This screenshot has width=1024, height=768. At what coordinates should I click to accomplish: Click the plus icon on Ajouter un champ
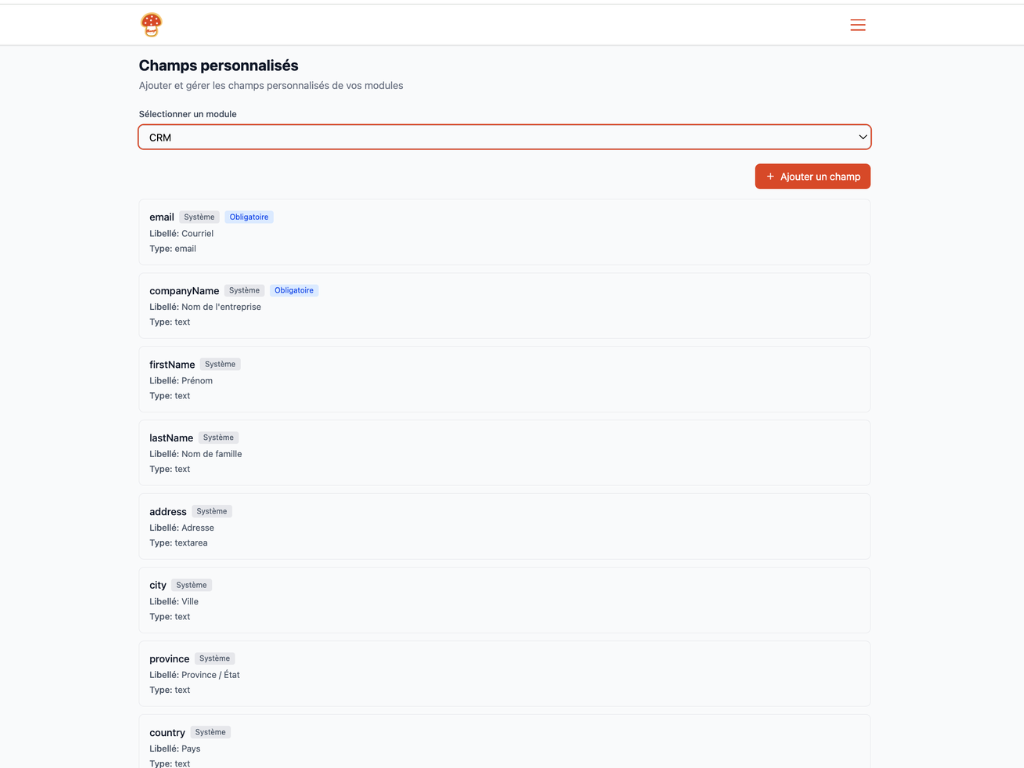coord(770,175)
